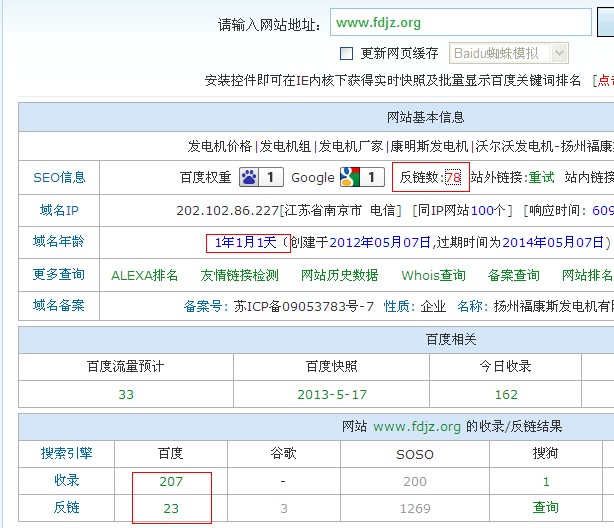Screen dimensions: 614x528
Task: Click the ICP number 苏ICP备09053783号-7
Action: (304, 306)
